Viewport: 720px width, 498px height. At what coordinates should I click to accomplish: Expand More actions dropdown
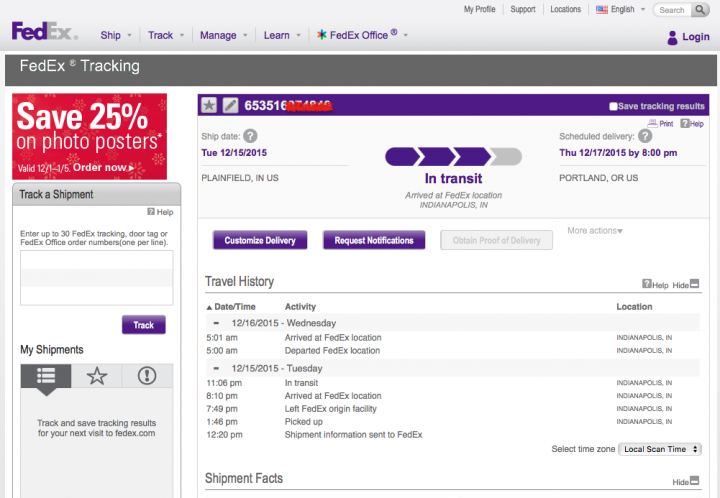(595, 231)
